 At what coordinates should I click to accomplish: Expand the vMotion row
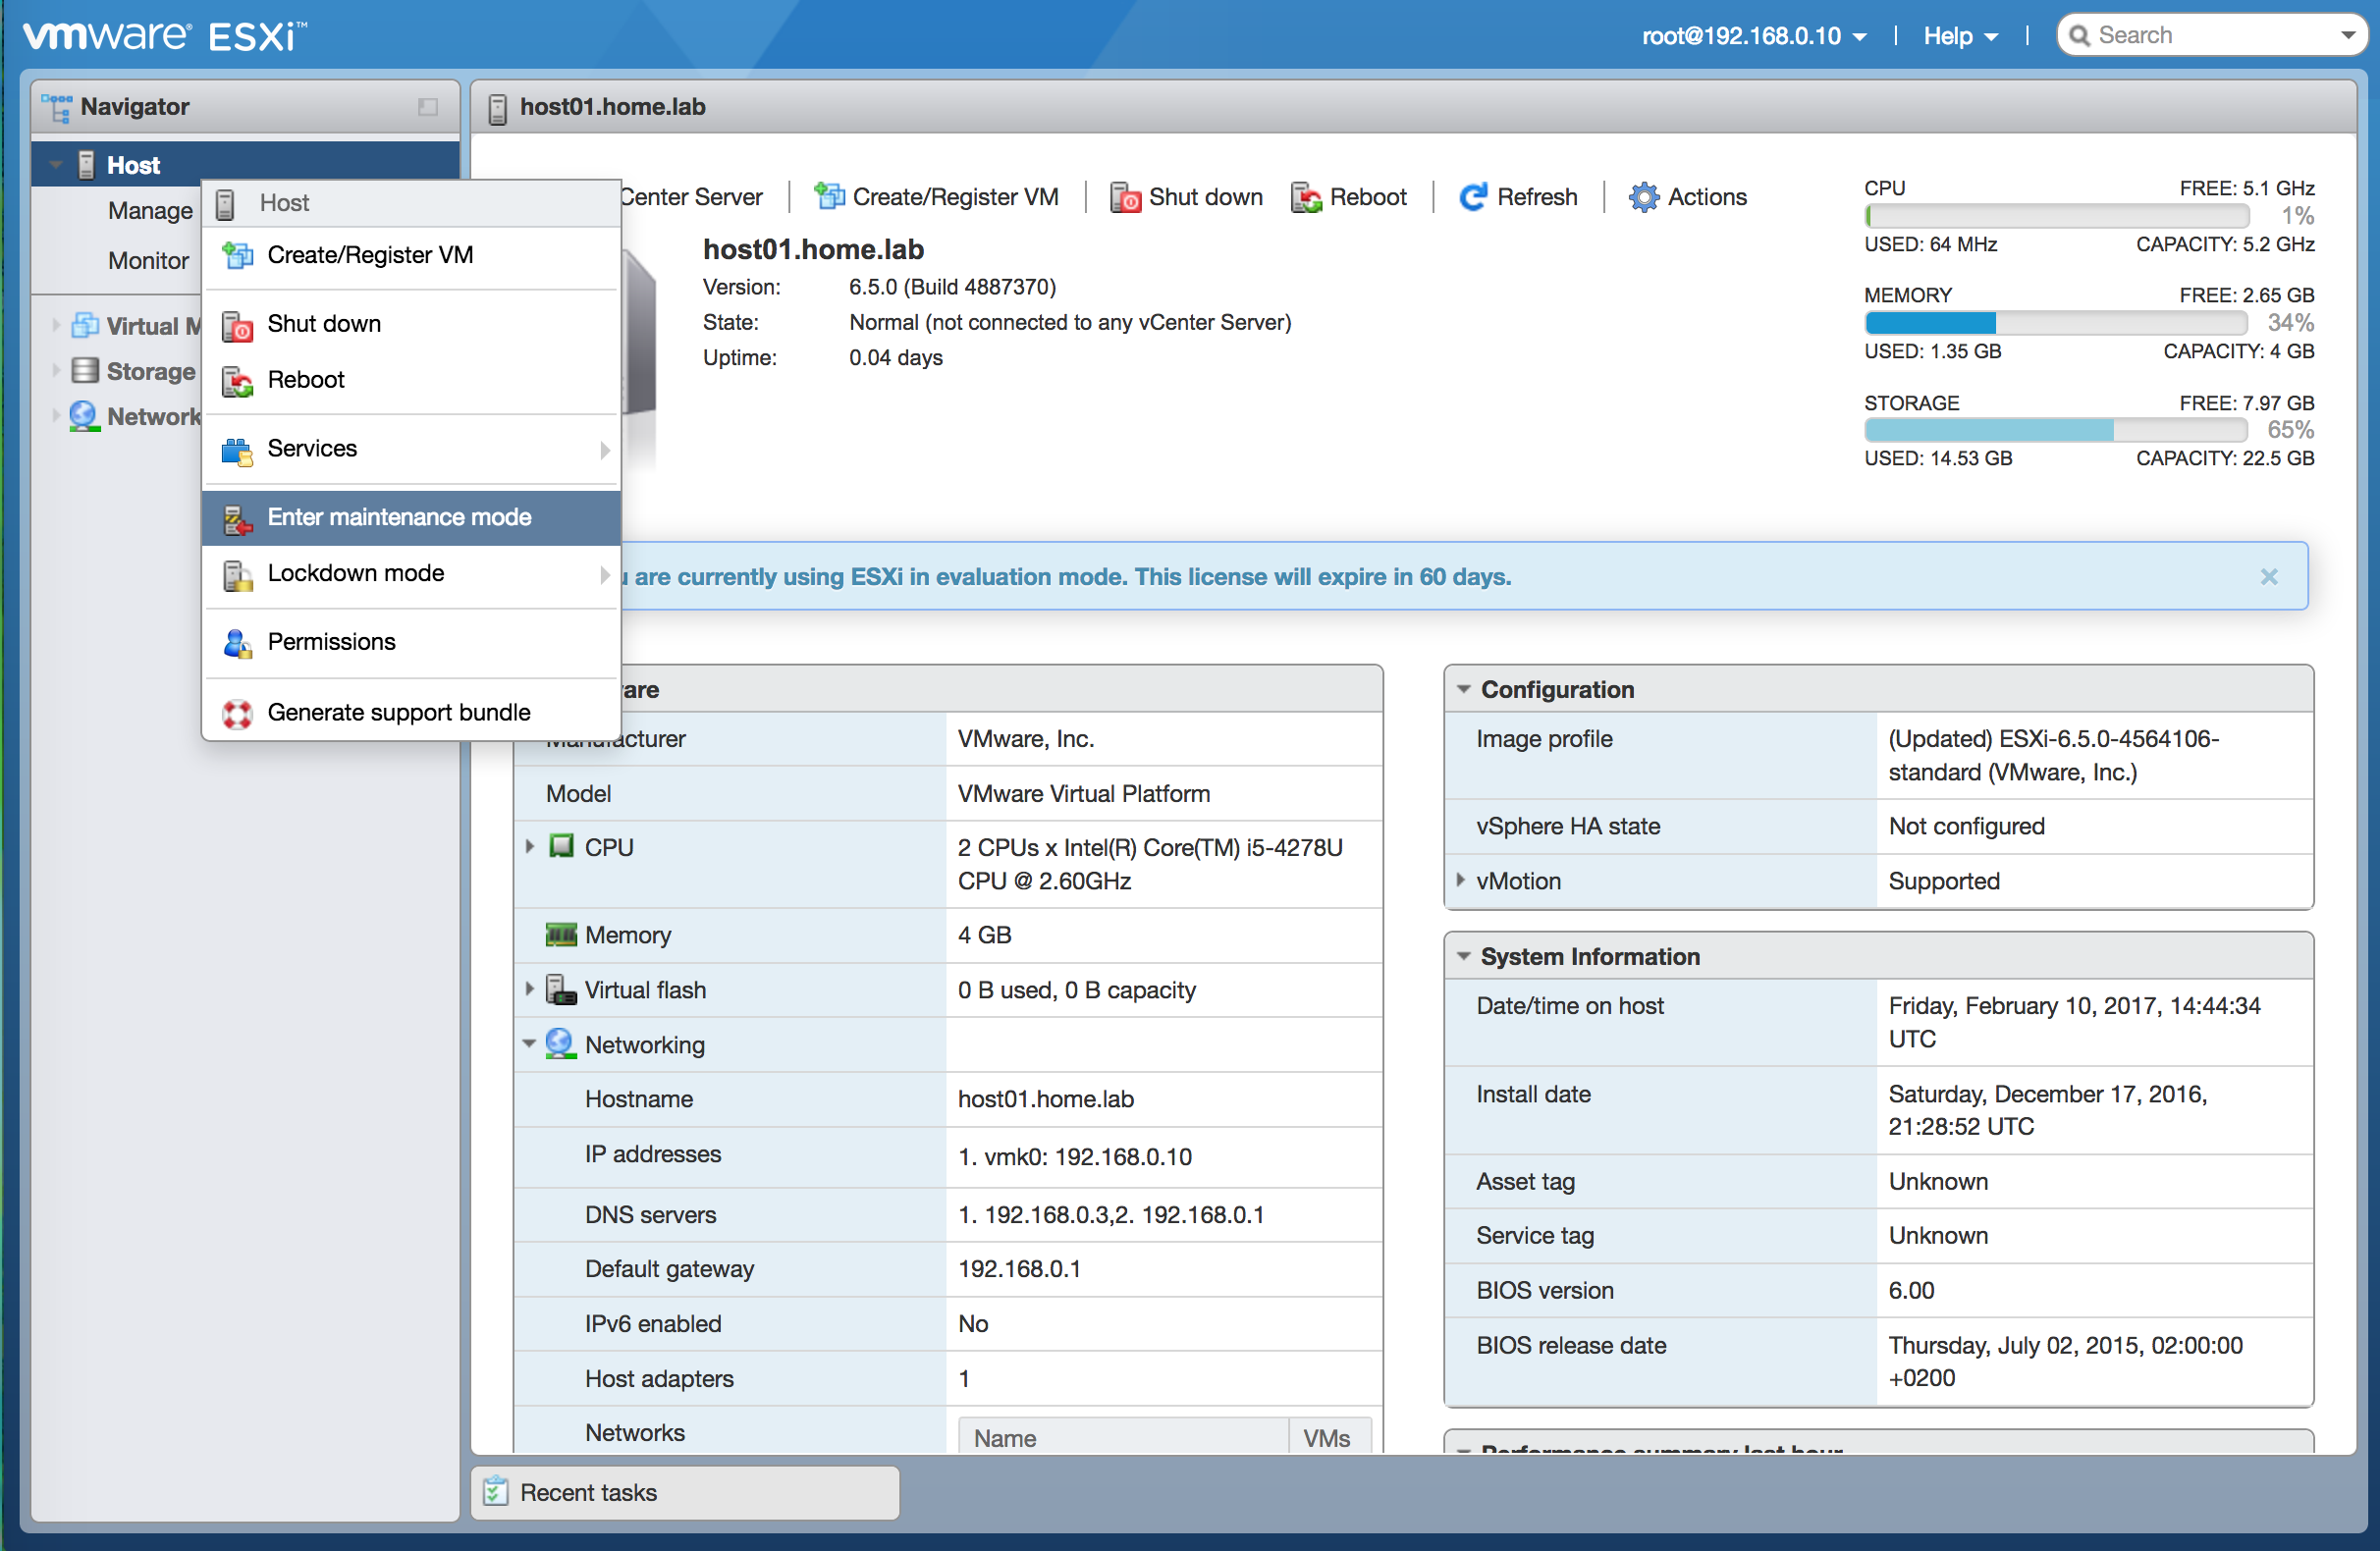(x=1461, y=880)
